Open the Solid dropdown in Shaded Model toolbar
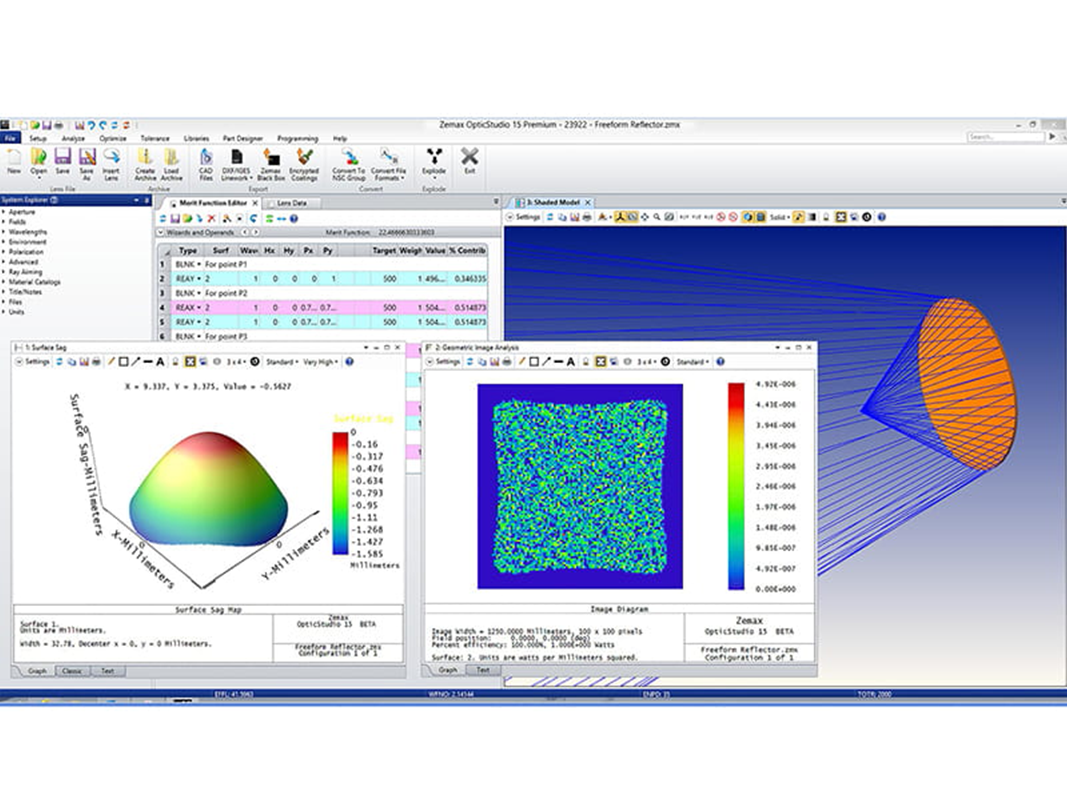This screenshot has width=1067, height=800. pos(779,217)
